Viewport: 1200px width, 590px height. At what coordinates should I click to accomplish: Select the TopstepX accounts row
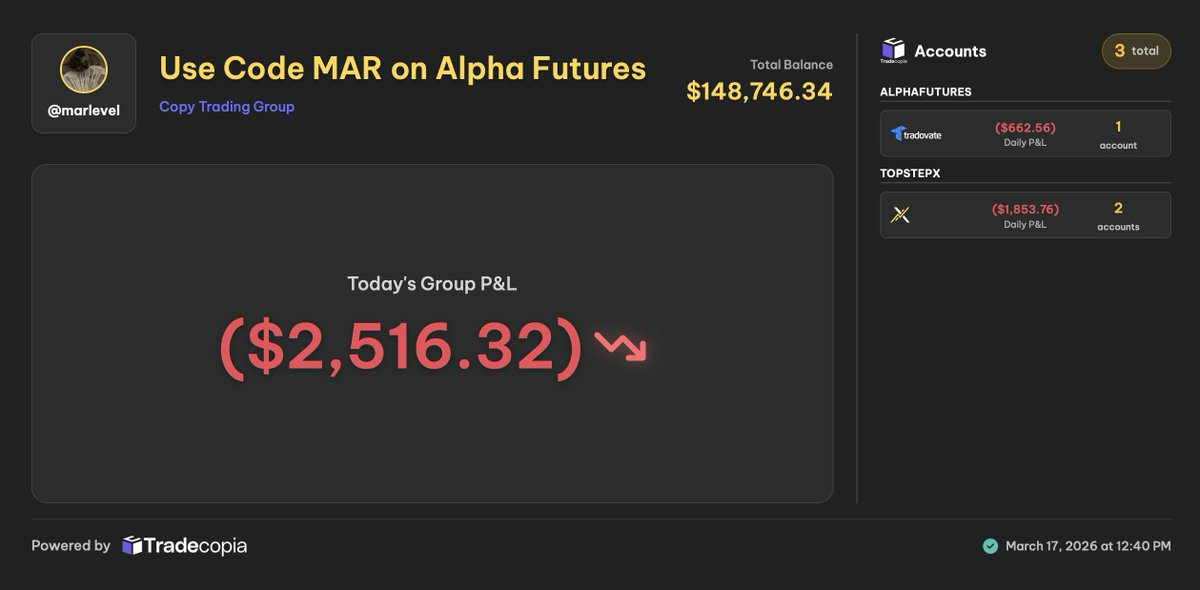(x=1025, y=214)
